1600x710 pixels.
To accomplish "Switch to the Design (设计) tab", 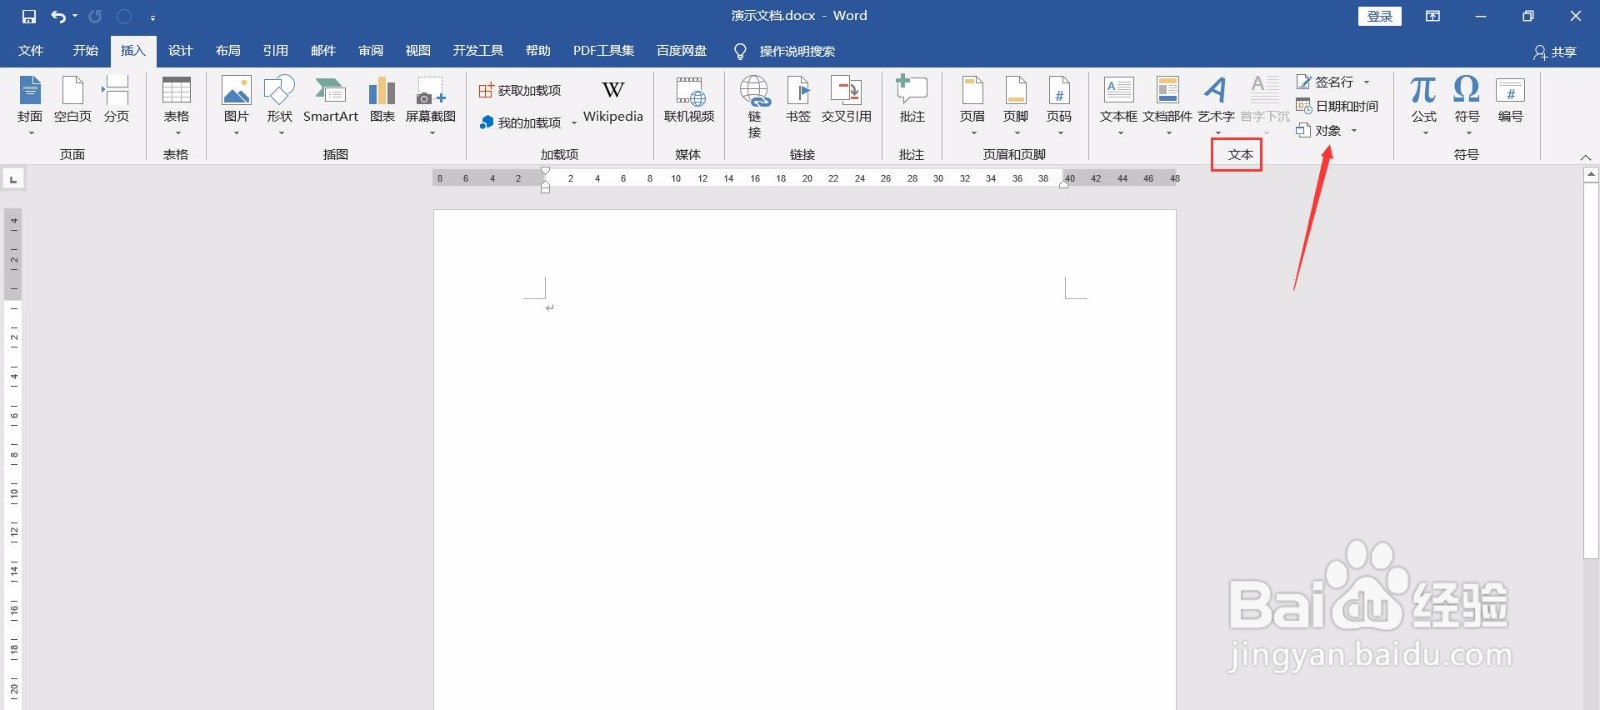I will click(180, 51).
